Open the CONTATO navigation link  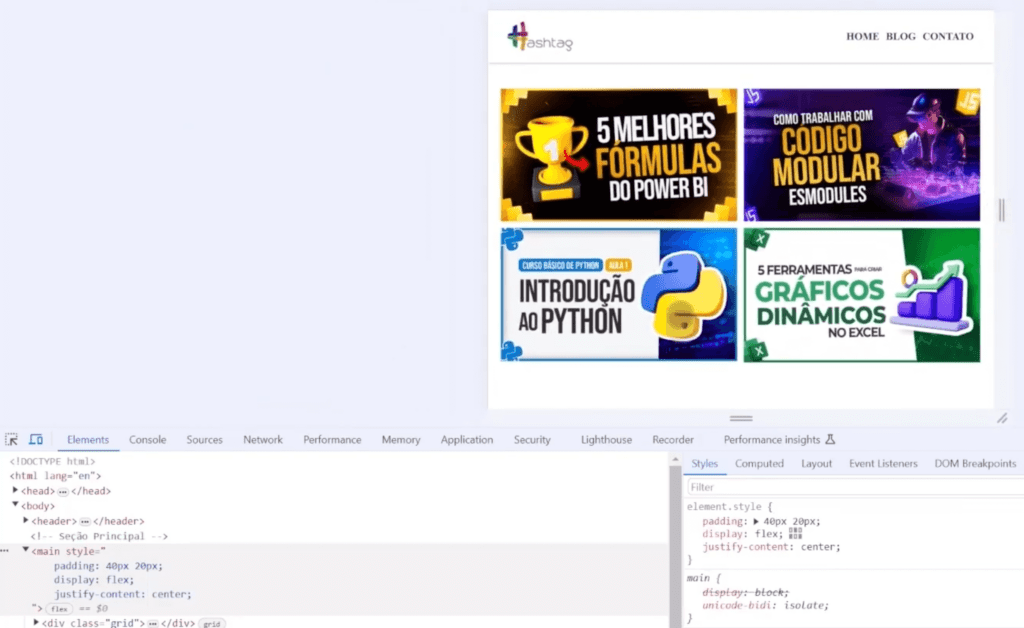(x=948, y=36)
